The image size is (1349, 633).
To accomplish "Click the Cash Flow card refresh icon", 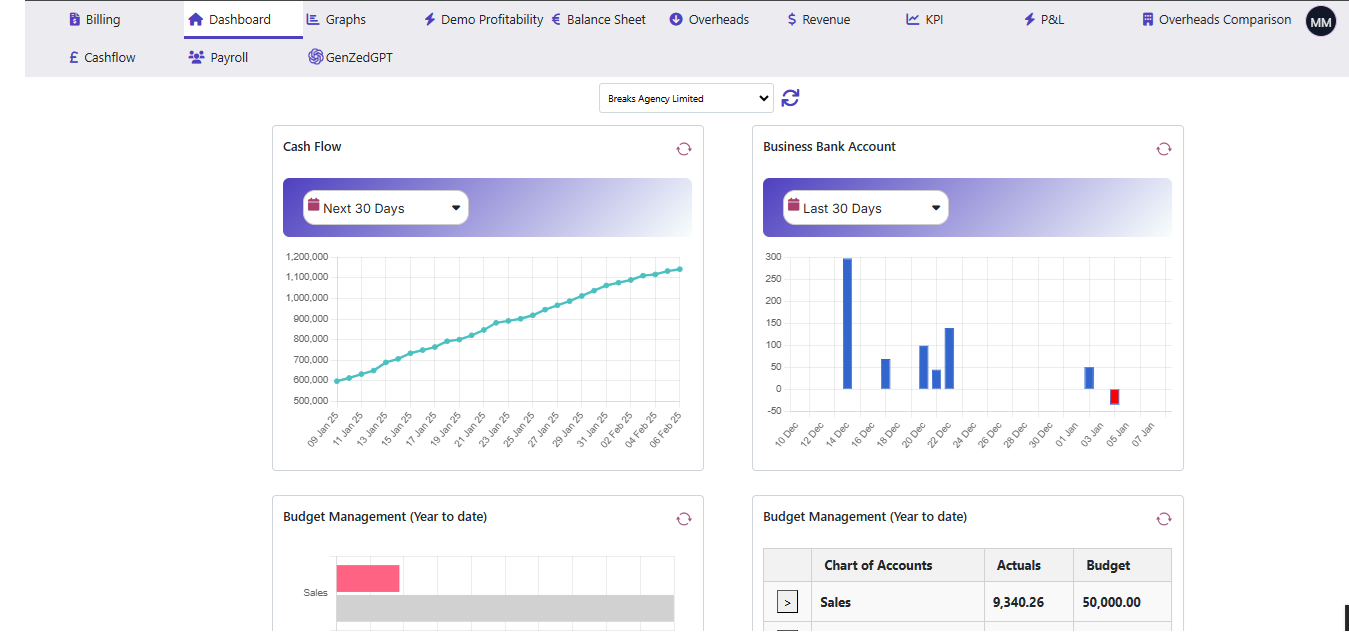I will pos(683,149).
